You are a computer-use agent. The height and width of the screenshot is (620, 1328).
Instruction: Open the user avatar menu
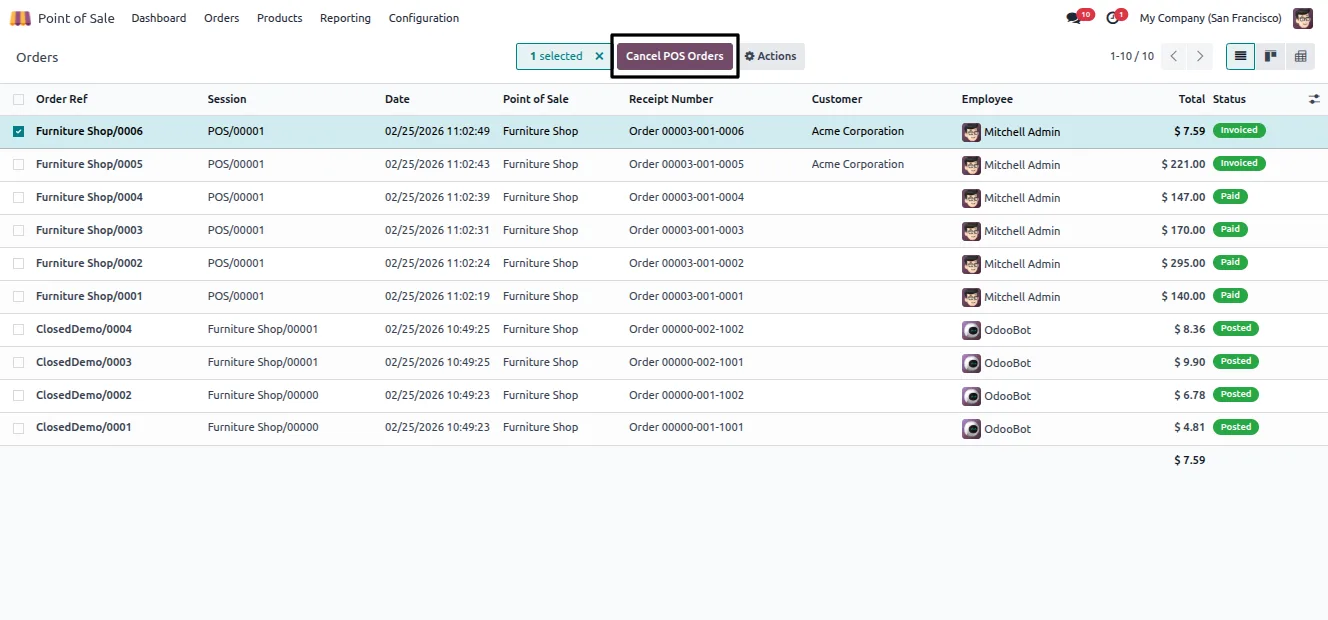pyautogui.click(x=1302, y=18)
